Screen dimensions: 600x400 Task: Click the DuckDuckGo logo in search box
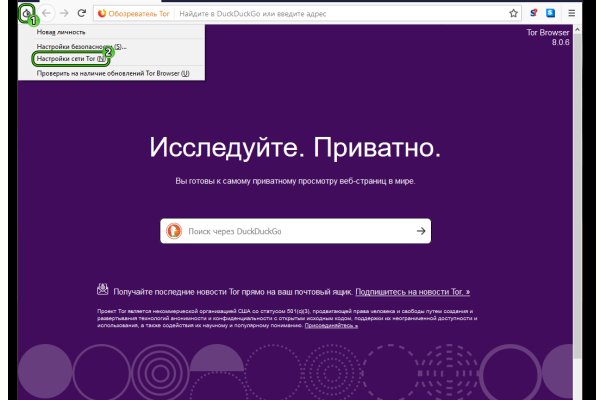174,231
